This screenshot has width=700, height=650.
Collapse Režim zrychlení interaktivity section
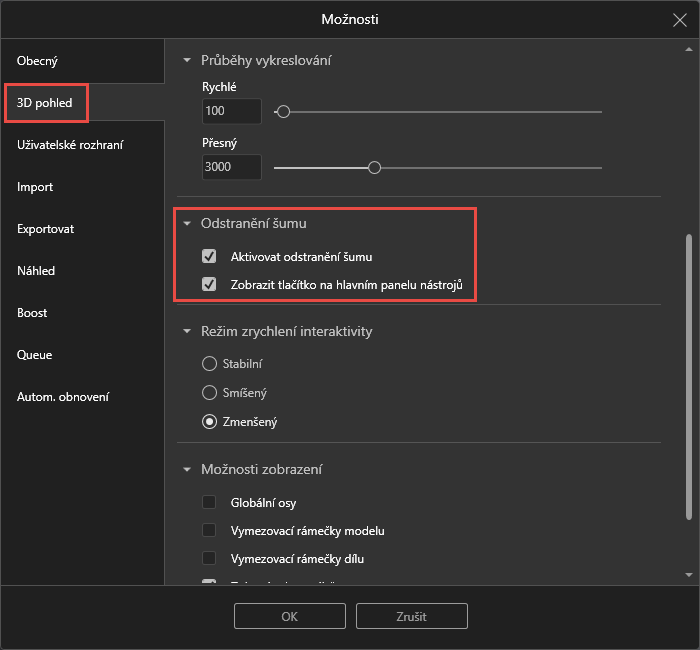coord(187,331)
